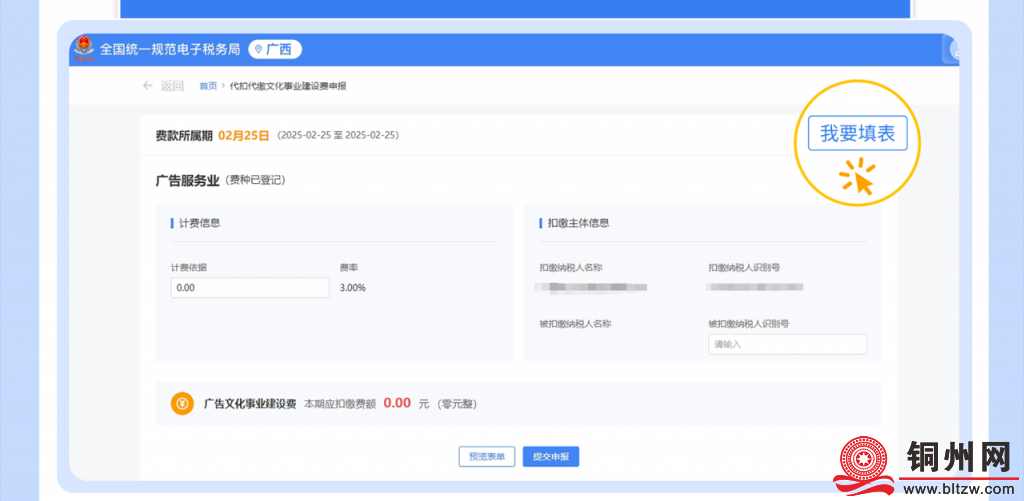Click the location pin icon beside 广西
This screenshot has width=1024, height=501.
pyautogui.click(x=258, y=50)
